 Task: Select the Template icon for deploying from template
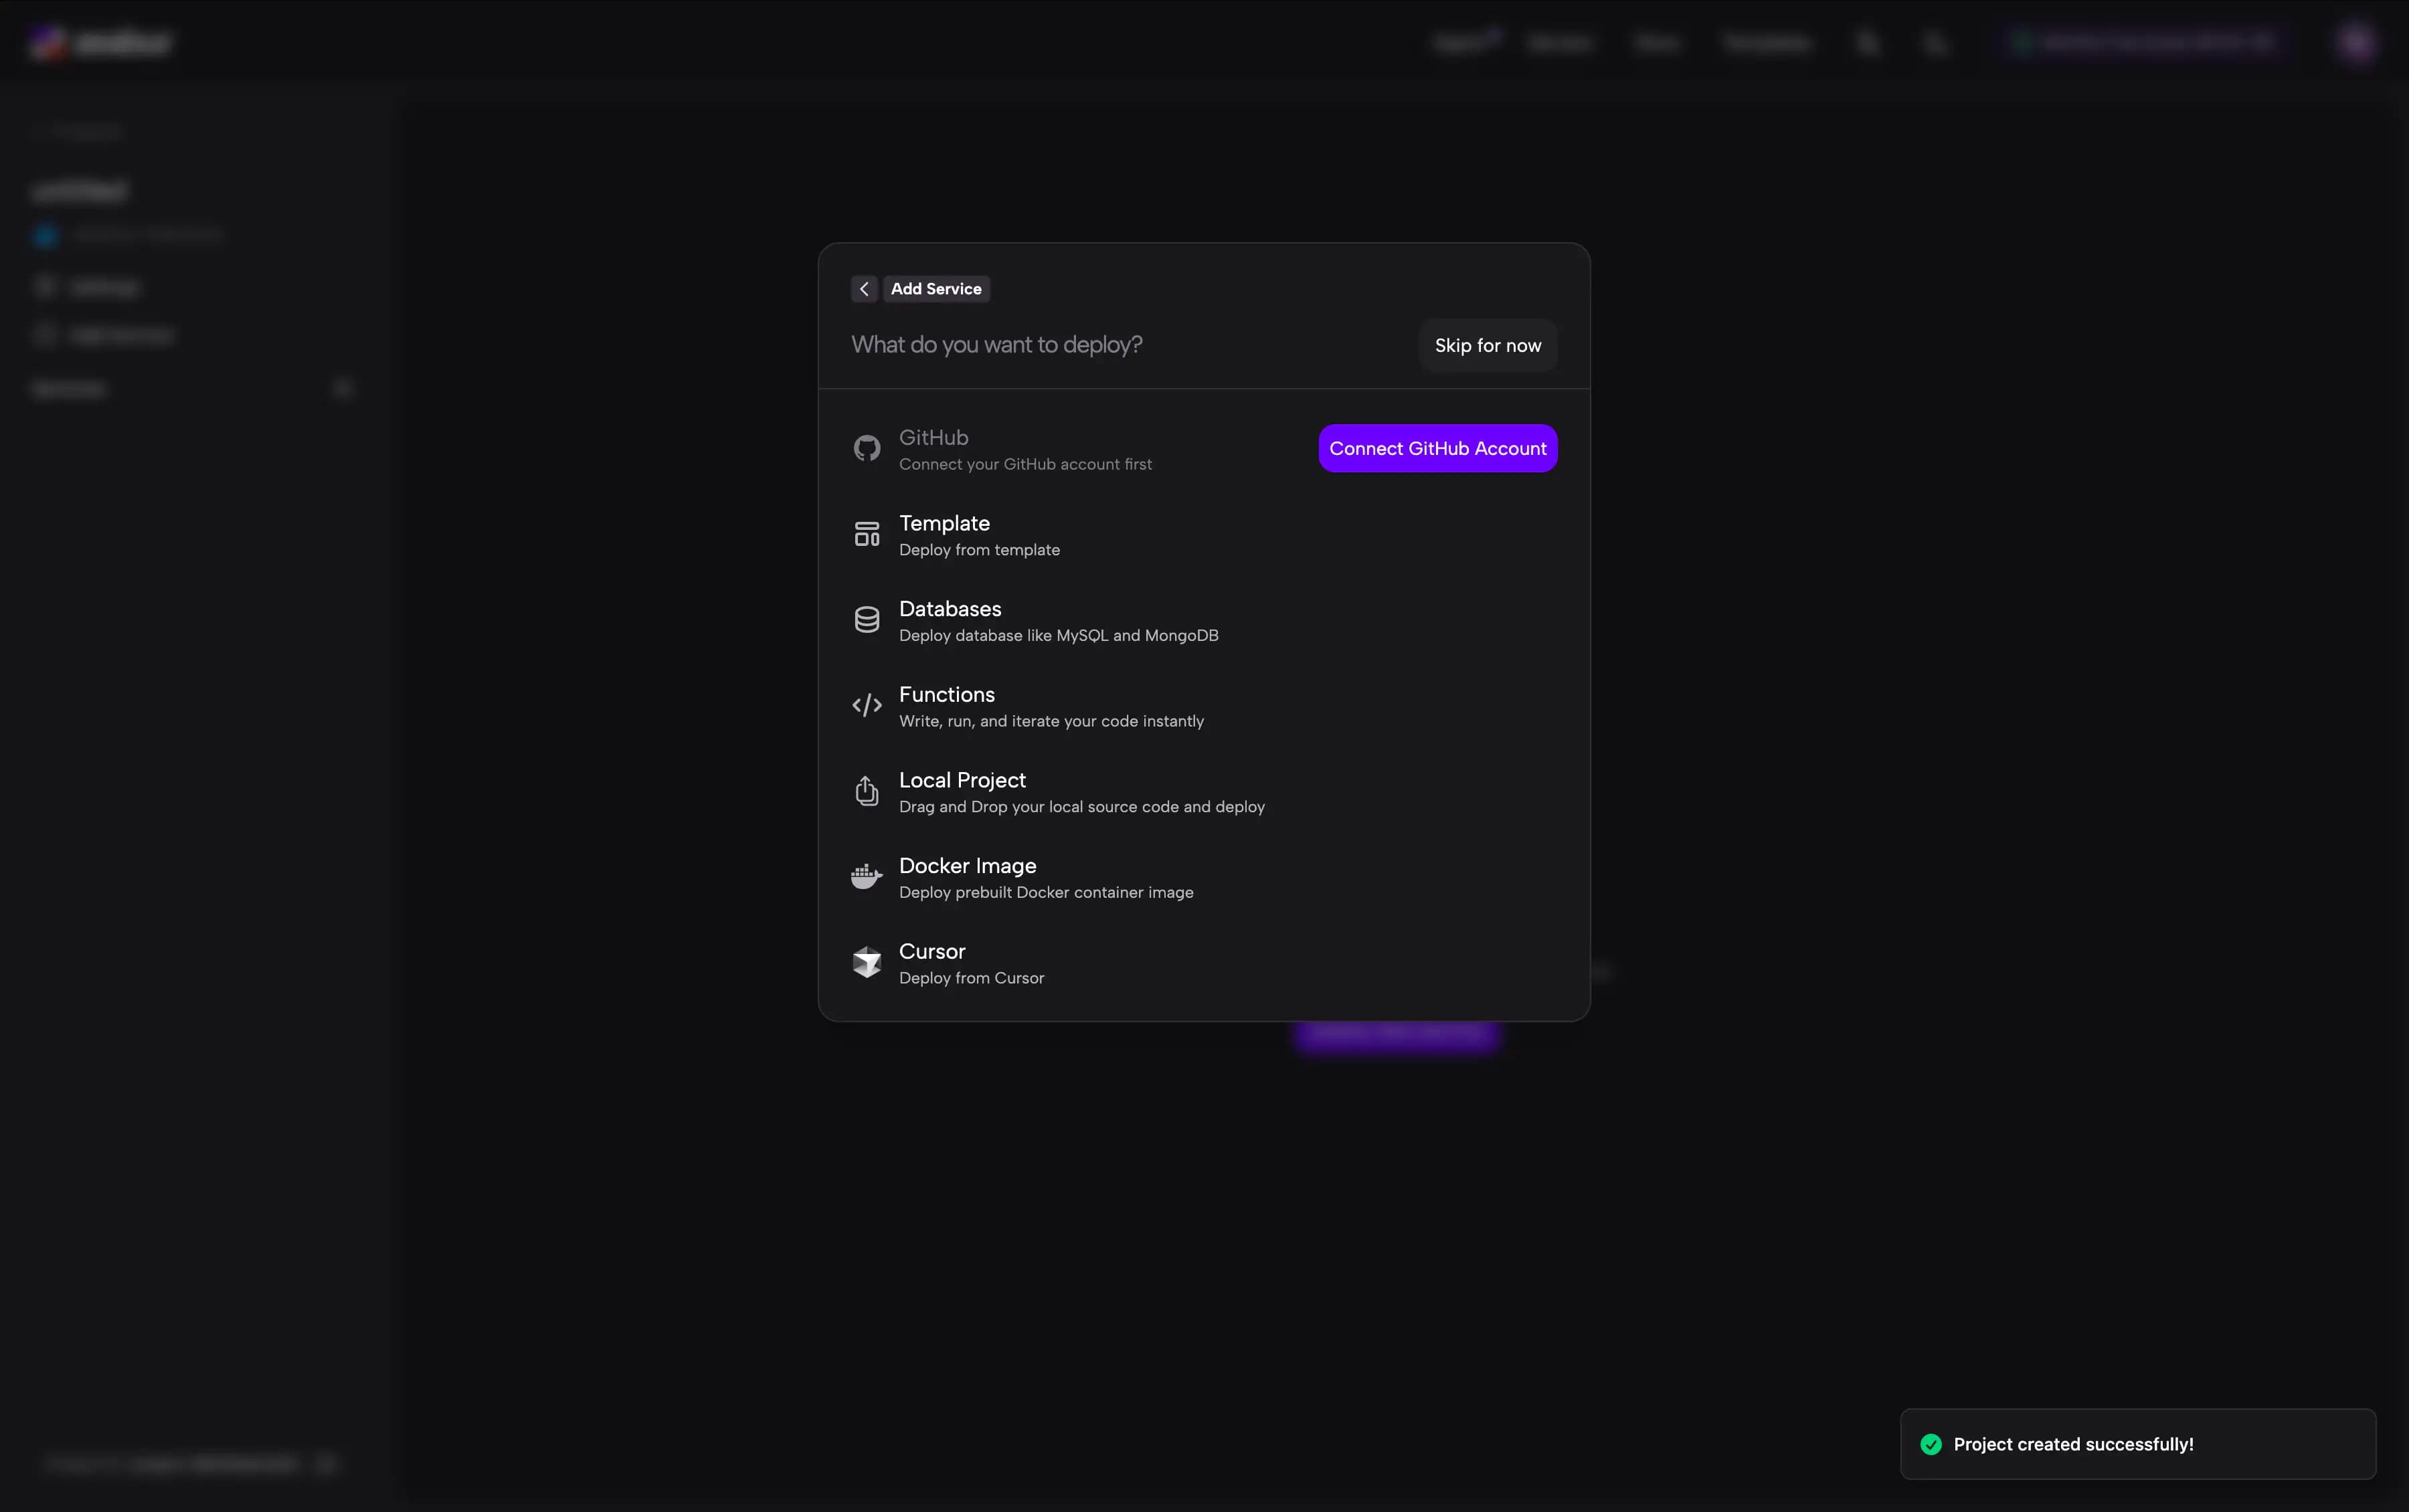866,533
